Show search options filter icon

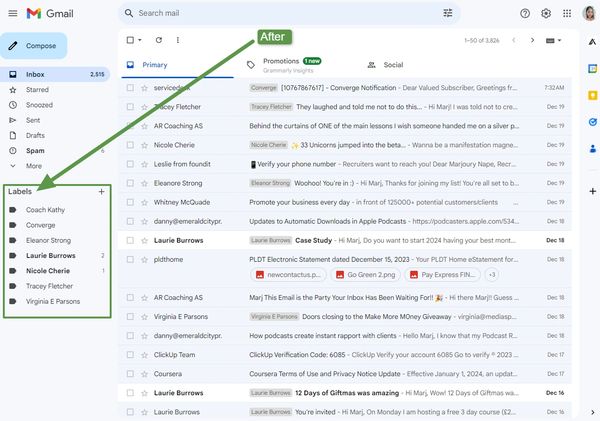448,13
